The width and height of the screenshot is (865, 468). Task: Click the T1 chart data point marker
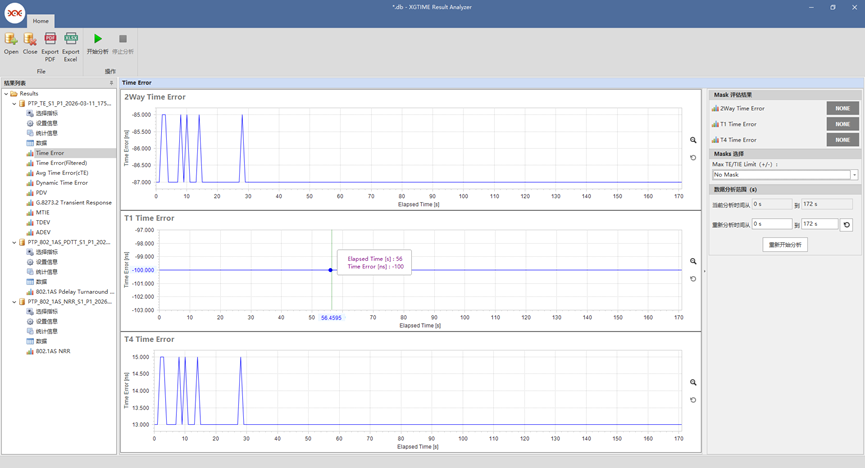[330, 270]
